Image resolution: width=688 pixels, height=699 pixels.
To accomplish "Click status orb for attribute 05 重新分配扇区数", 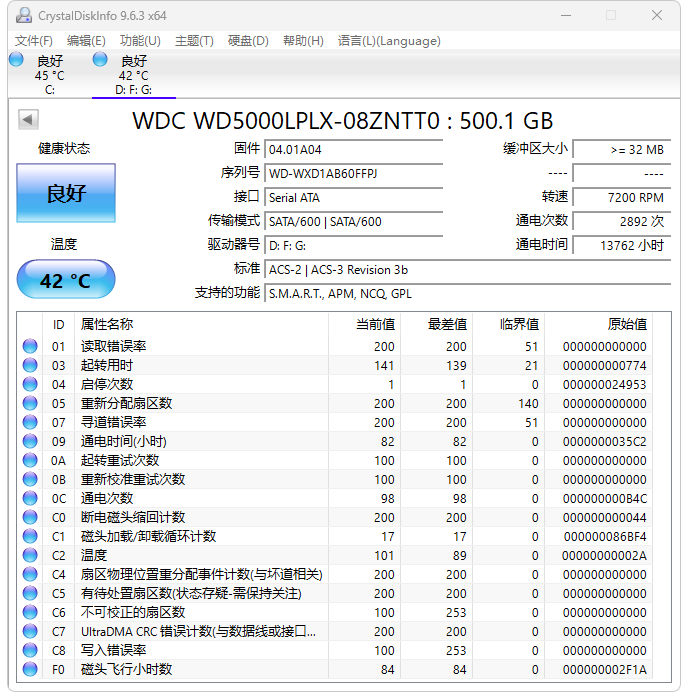I will 30,403.
